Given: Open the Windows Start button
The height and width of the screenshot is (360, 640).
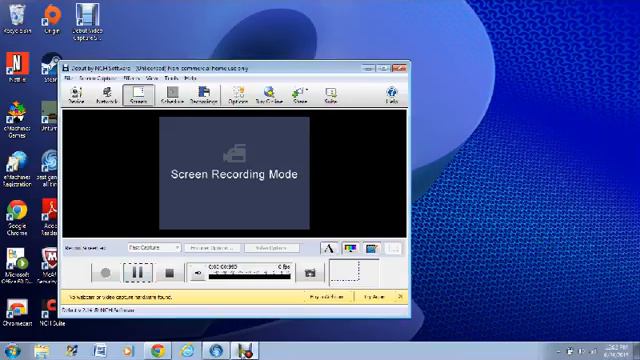Looking at the screenshot, I should pyautogui.click(x=12, y=351).
